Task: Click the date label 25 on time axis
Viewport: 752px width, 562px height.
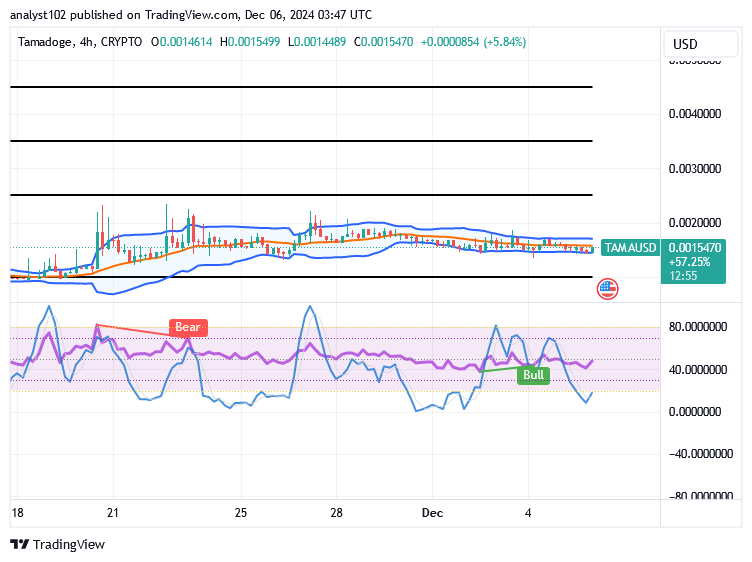Action: 241,513
